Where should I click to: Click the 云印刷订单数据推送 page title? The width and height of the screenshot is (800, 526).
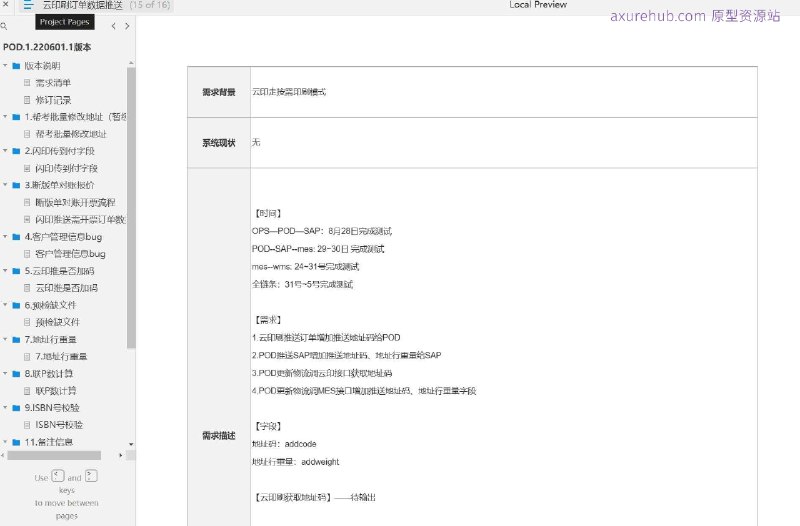(83, 5)
